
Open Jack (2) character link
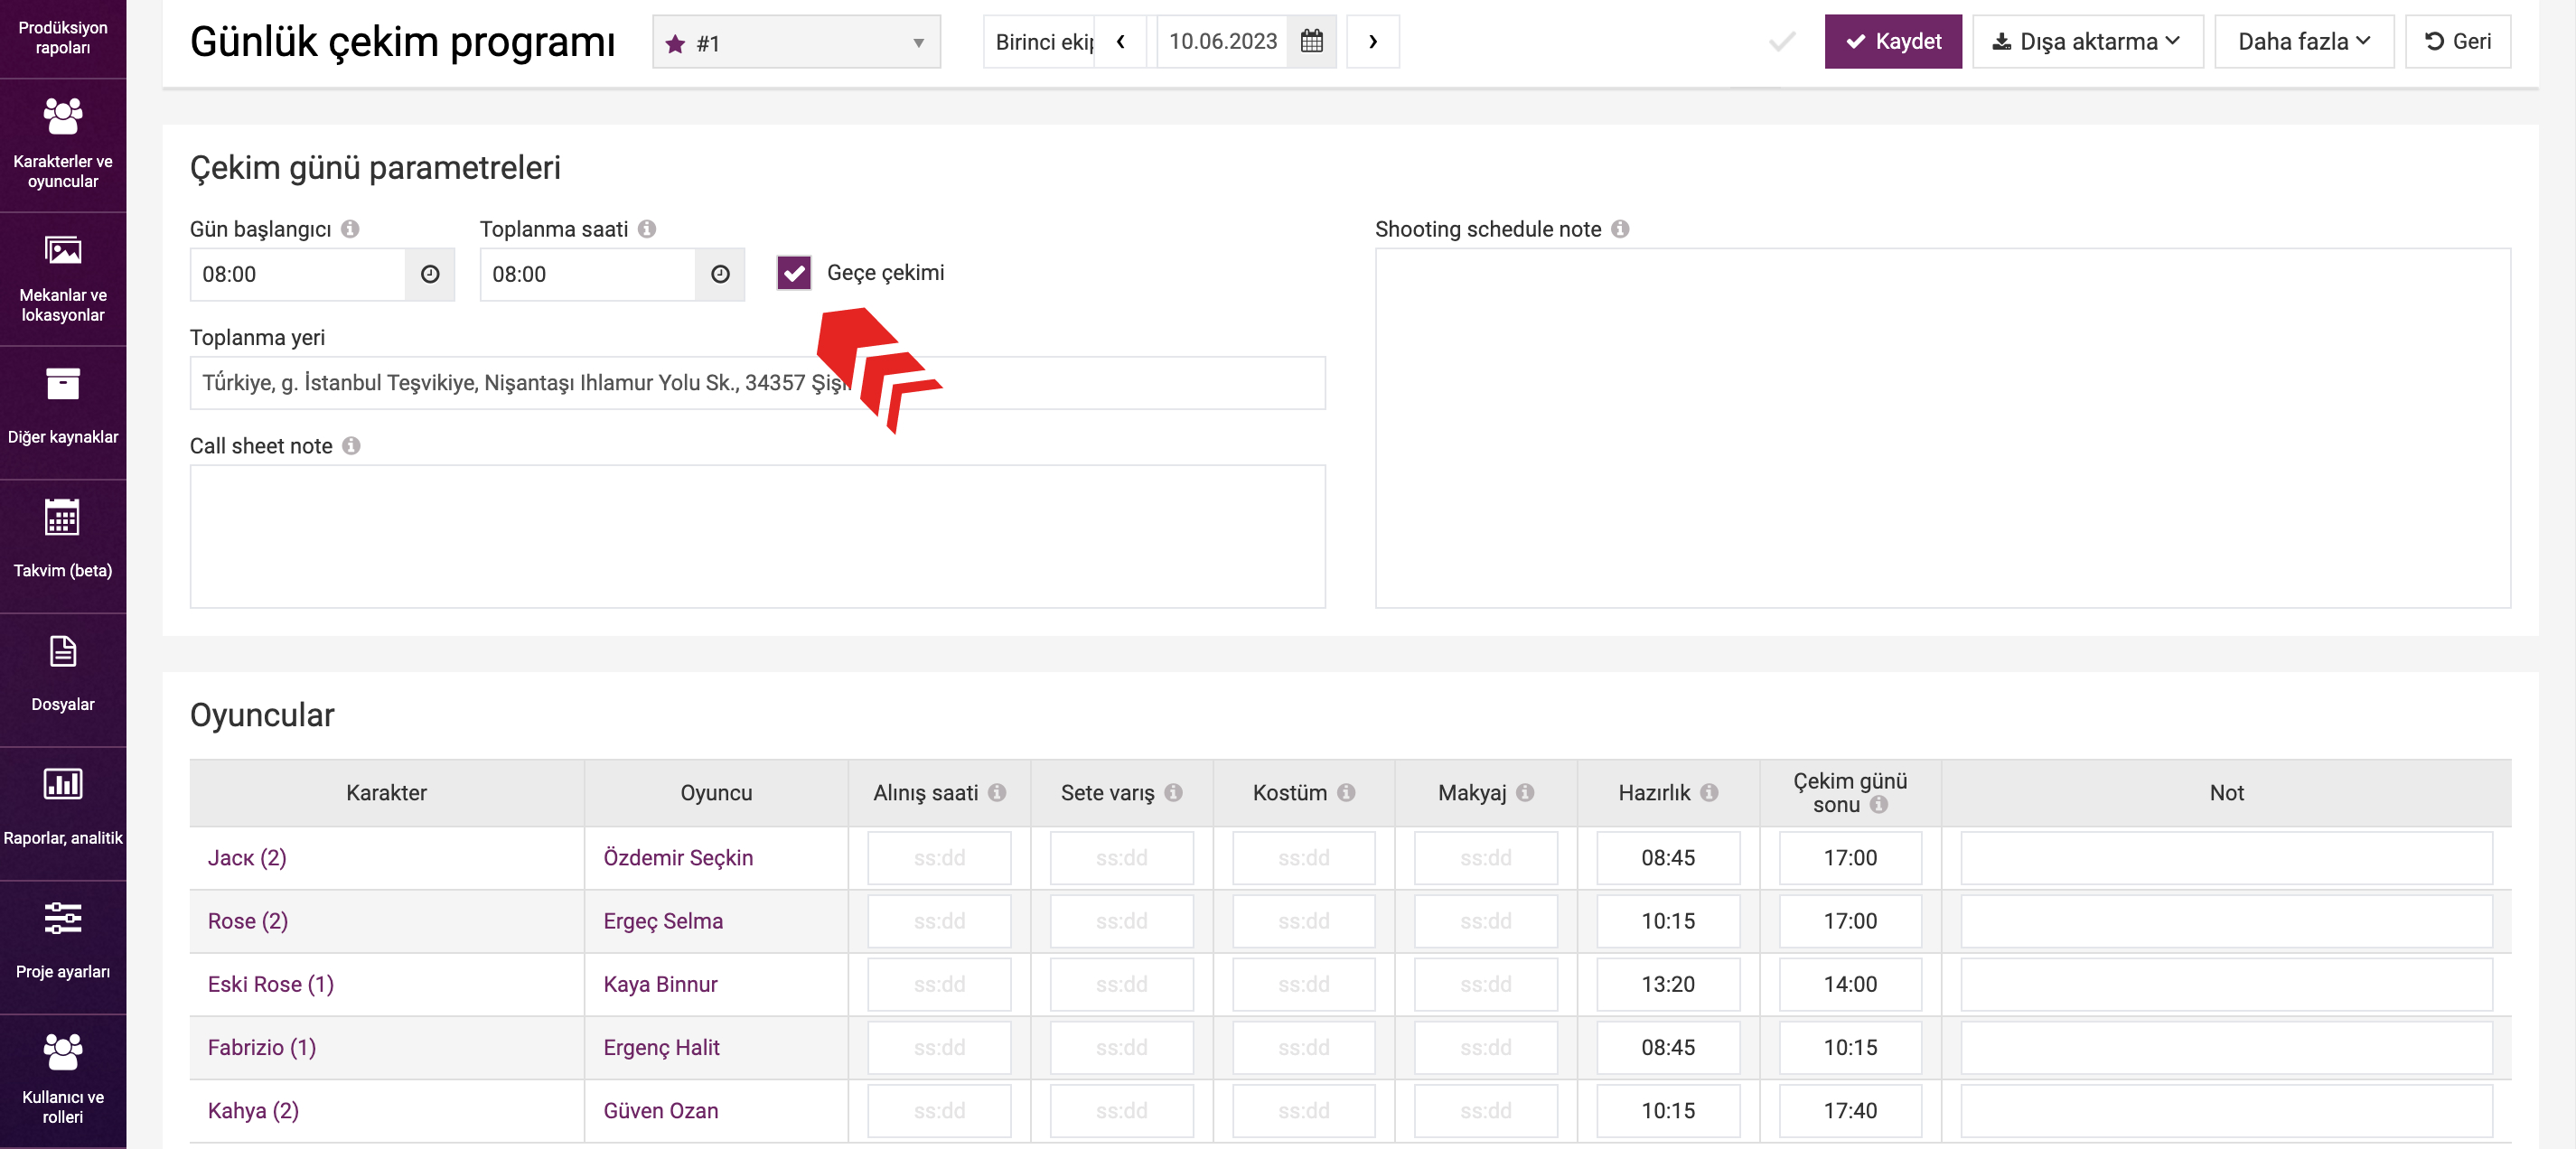click(x=247, y=857)
